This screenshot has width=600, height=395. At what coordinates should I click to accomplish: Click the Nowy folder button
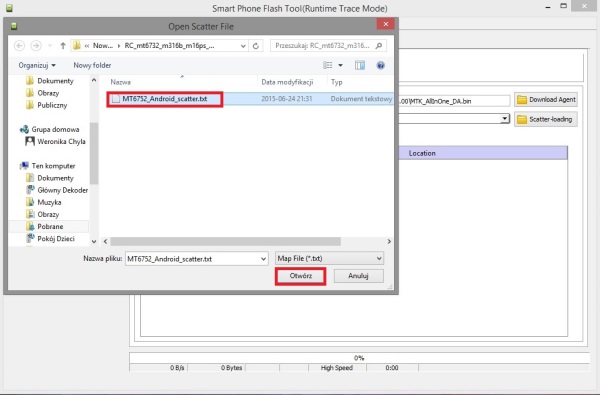[92, 65]
